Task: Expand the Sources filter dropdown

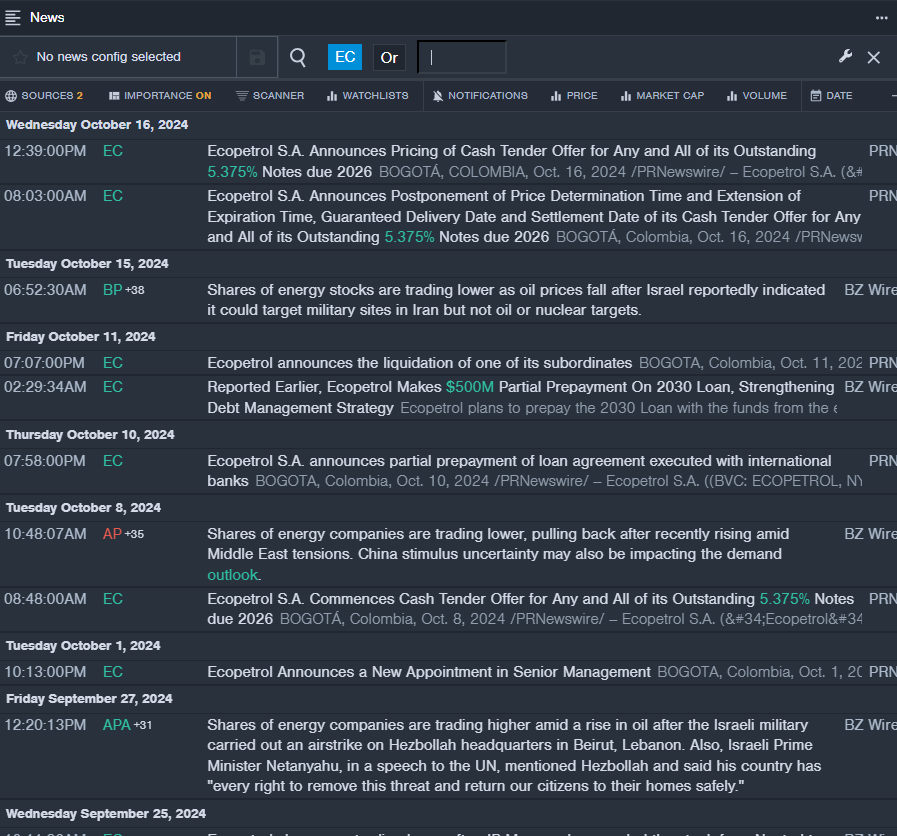Action: click(44, 96)
